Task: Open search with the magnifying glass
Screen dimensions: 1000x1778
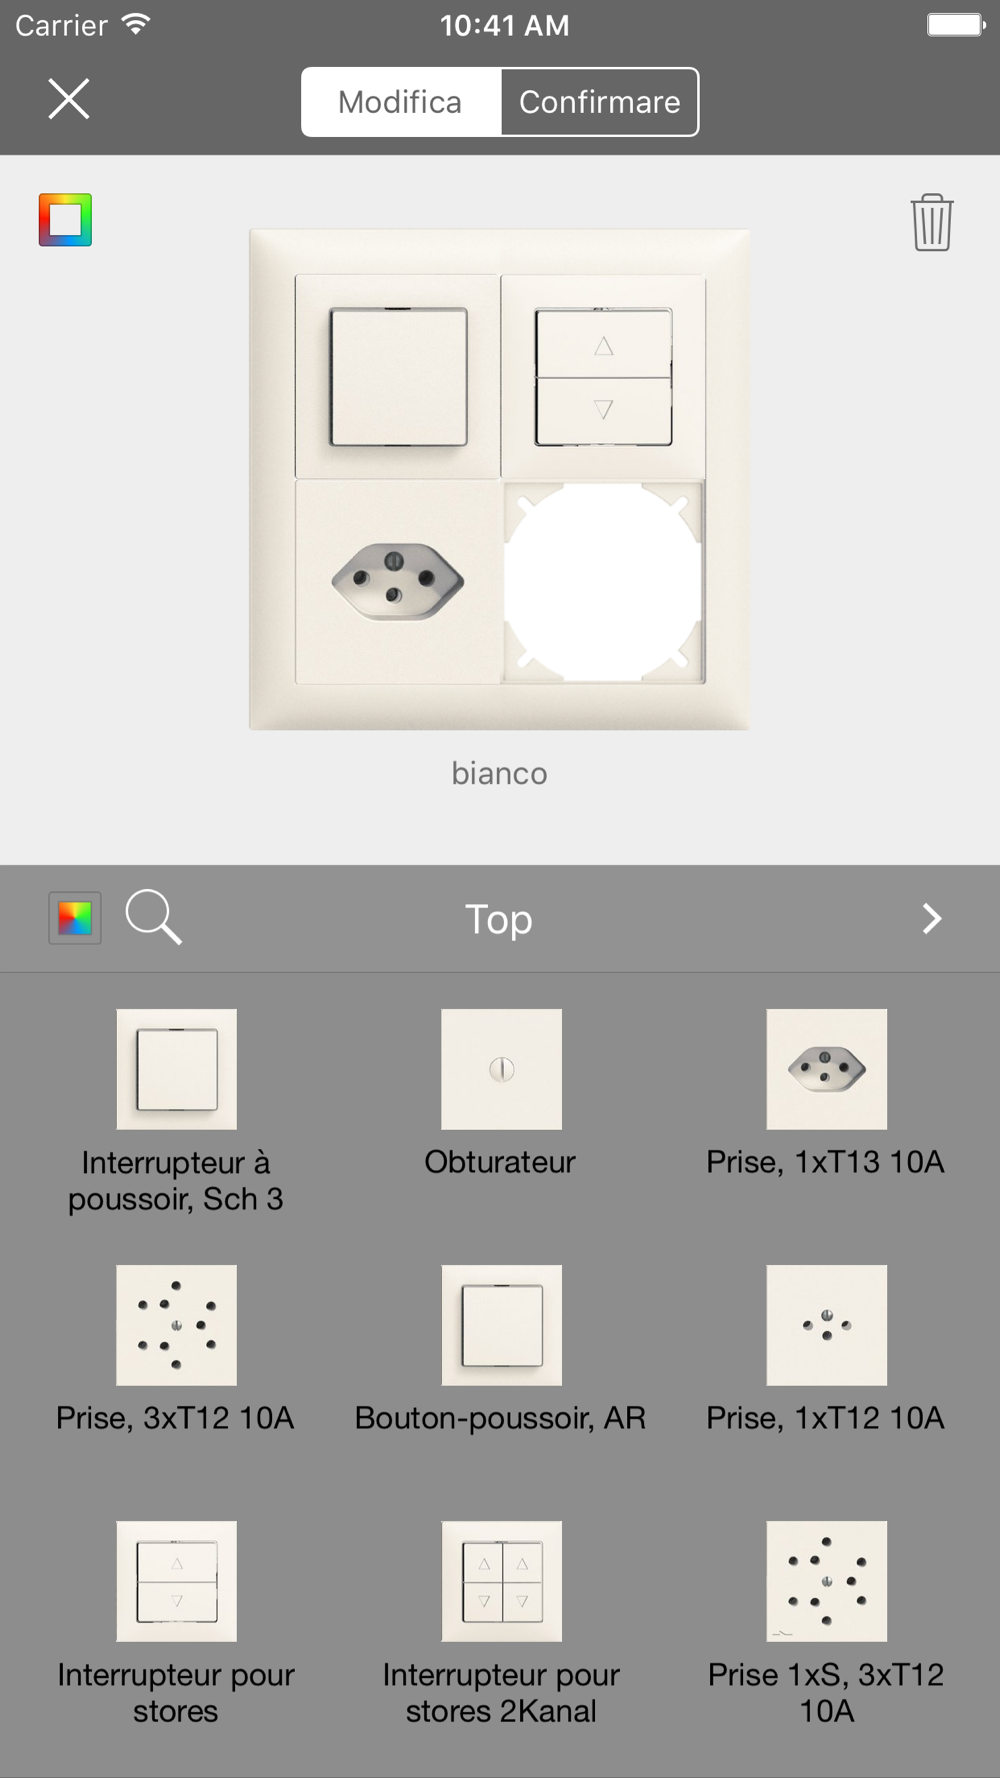Action: [153, 917]
